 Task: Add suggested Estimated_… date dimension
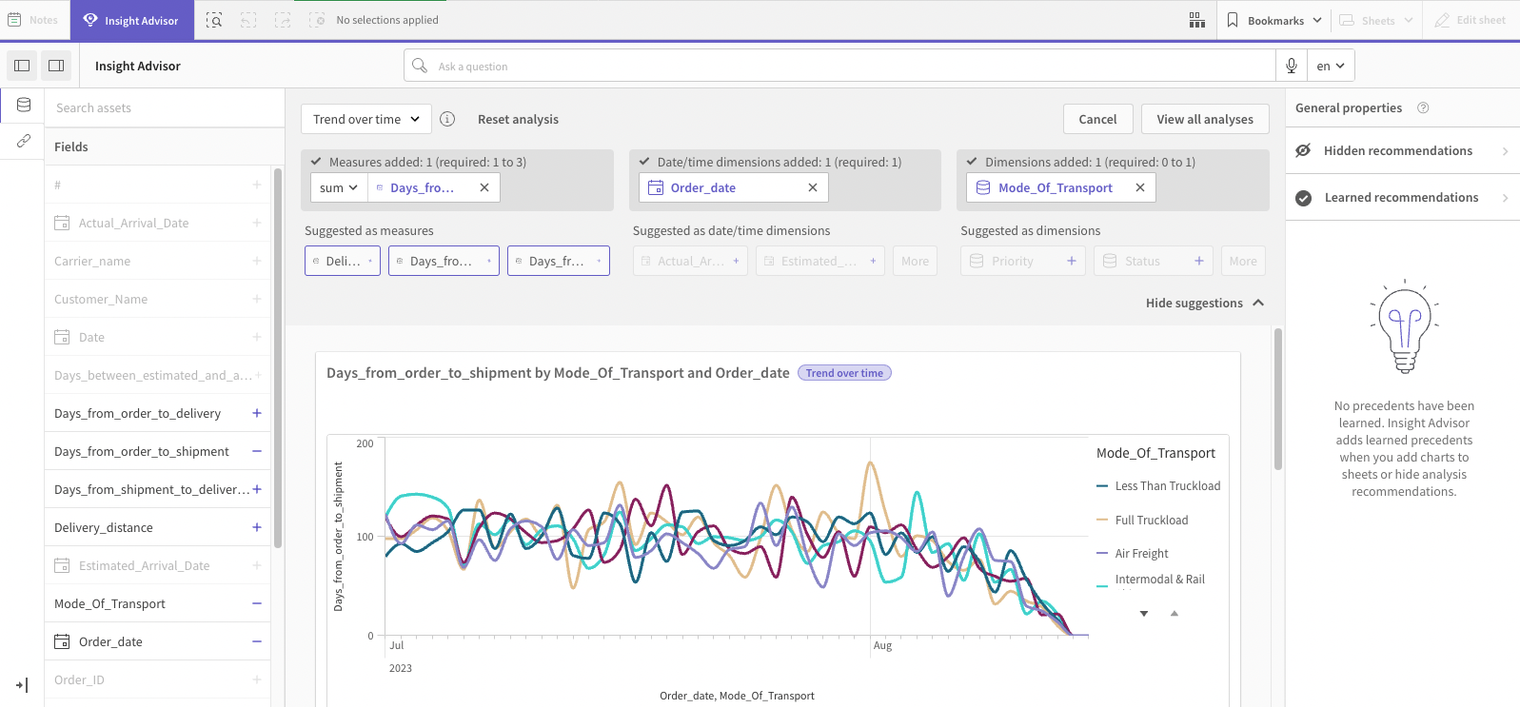click(820, 261)
